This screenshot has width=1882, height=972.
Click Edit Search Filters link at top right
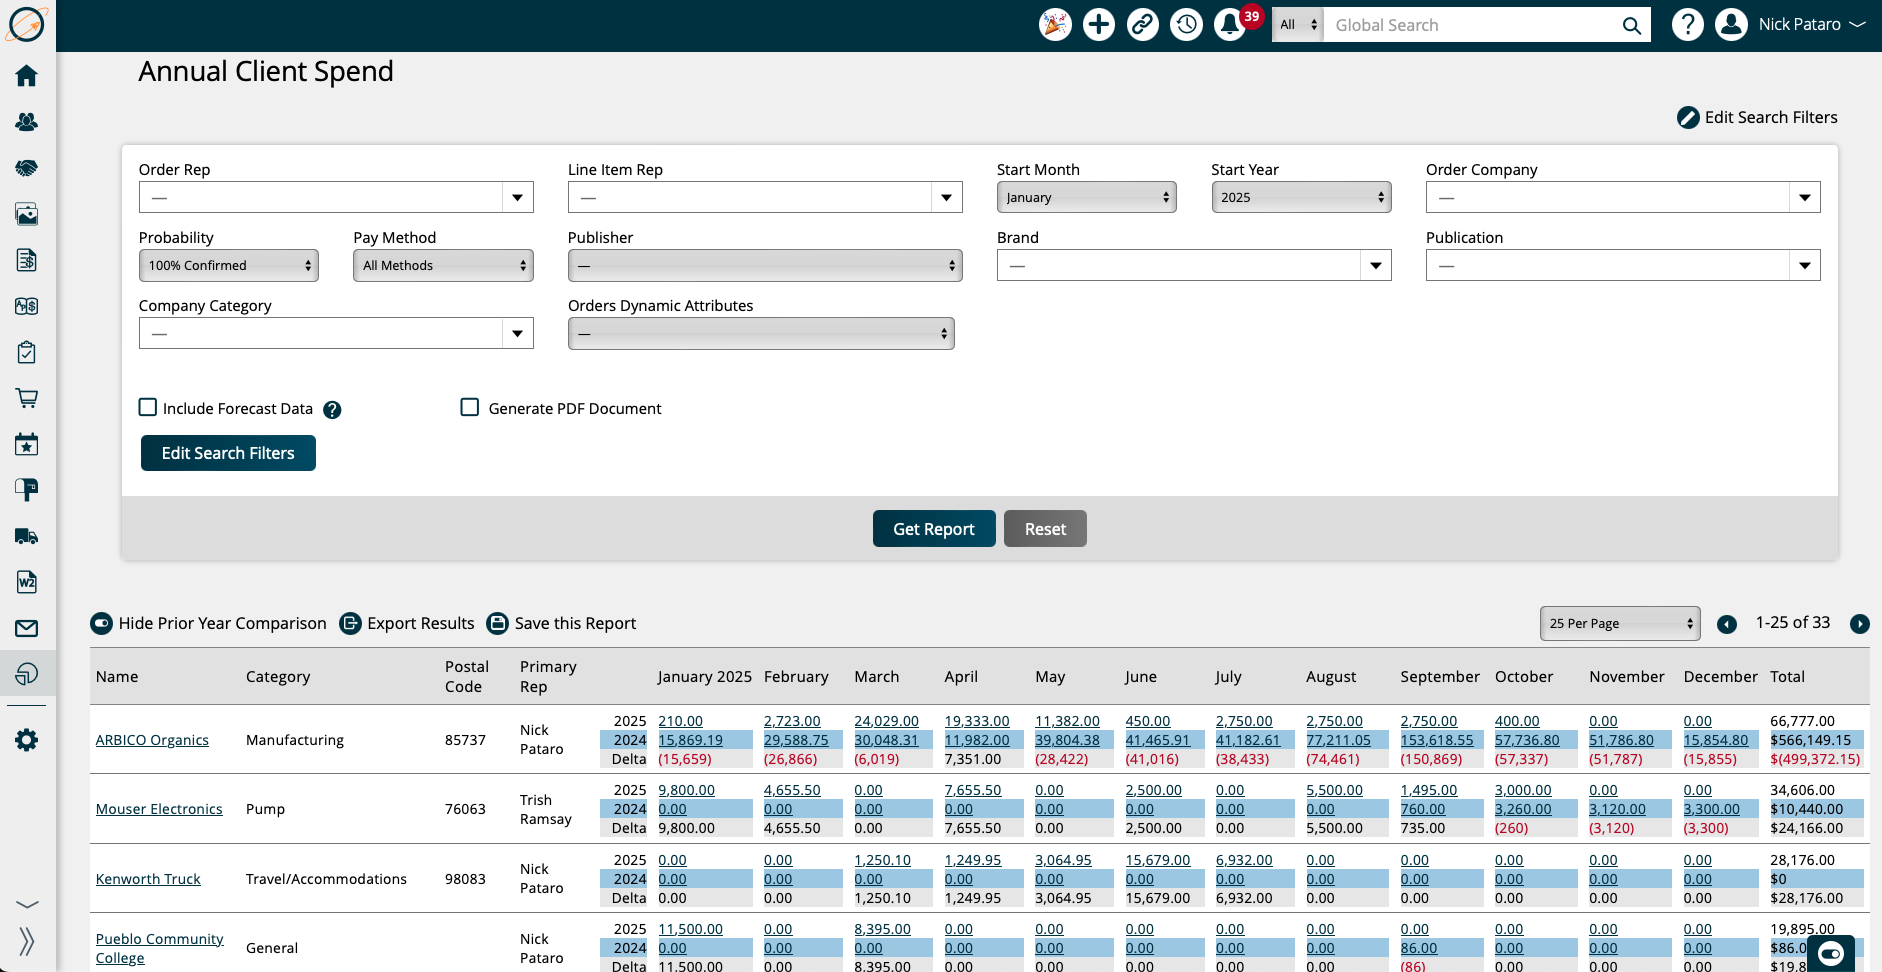[x=1757, y=117]
